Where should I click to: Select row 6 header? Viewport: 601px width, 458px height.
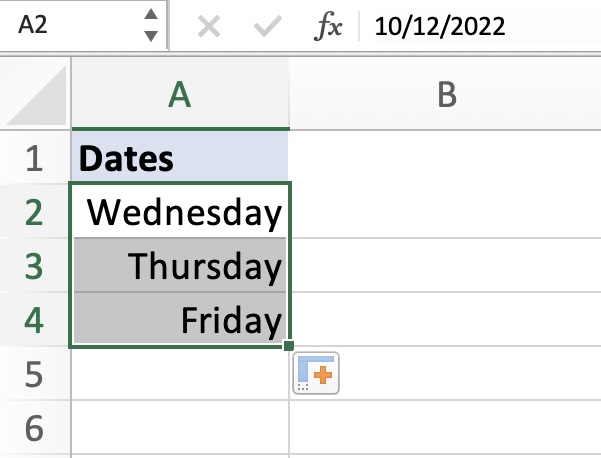pyautogui.click(x=35, y=428)
